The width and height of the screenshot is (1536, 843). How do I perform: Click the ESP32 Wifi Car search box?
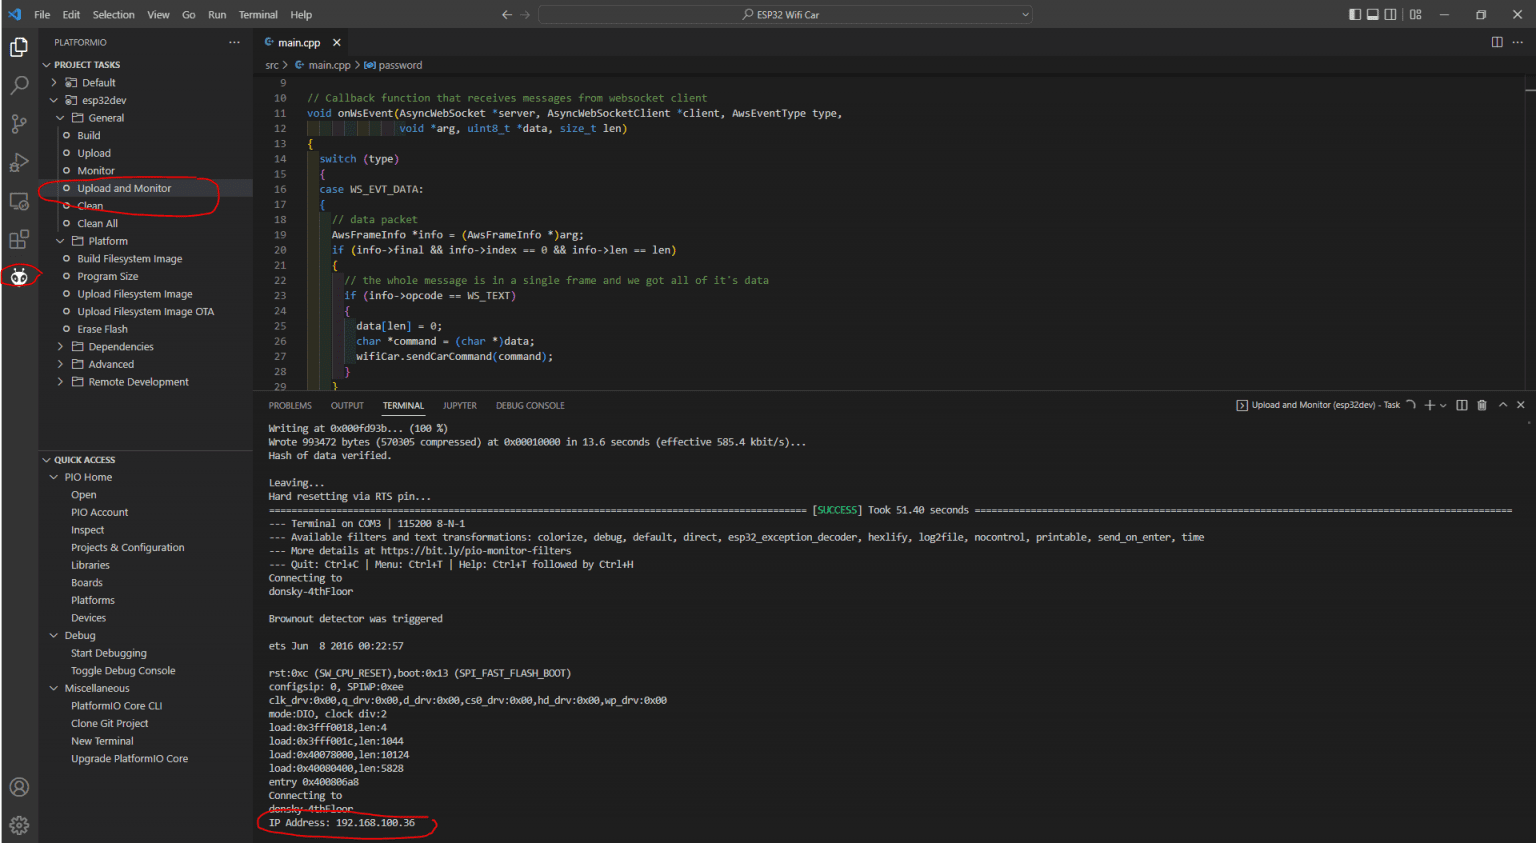click(785, 15)
